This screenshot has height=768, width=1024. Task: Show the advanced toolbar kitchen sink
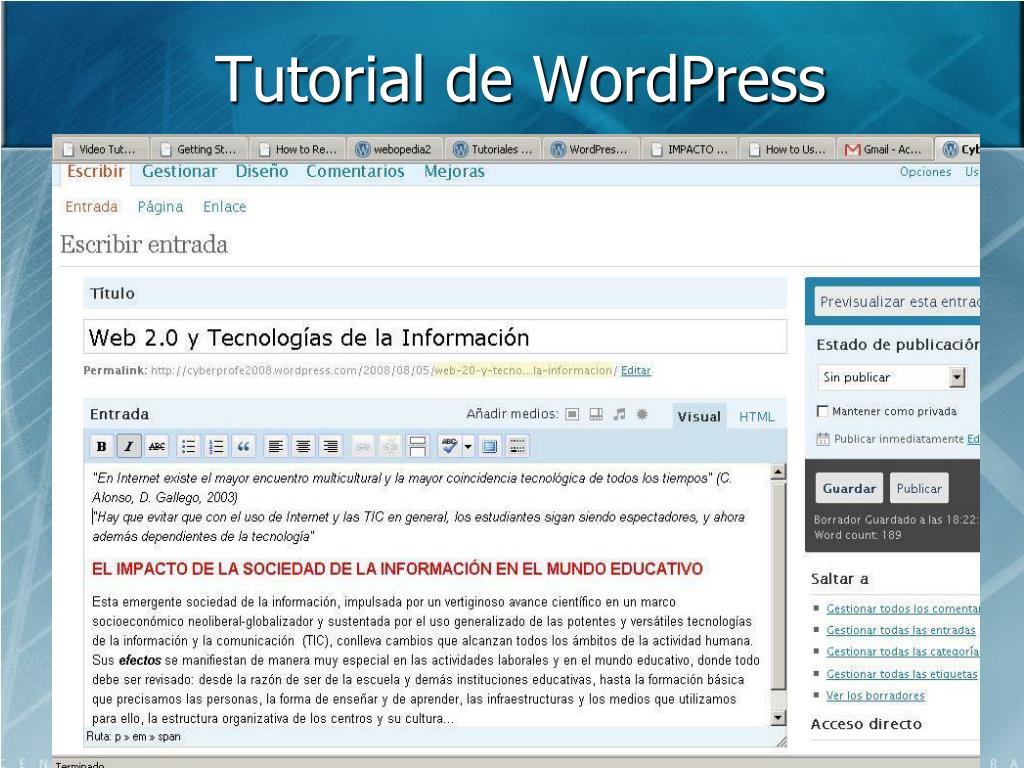click(517, 447)
